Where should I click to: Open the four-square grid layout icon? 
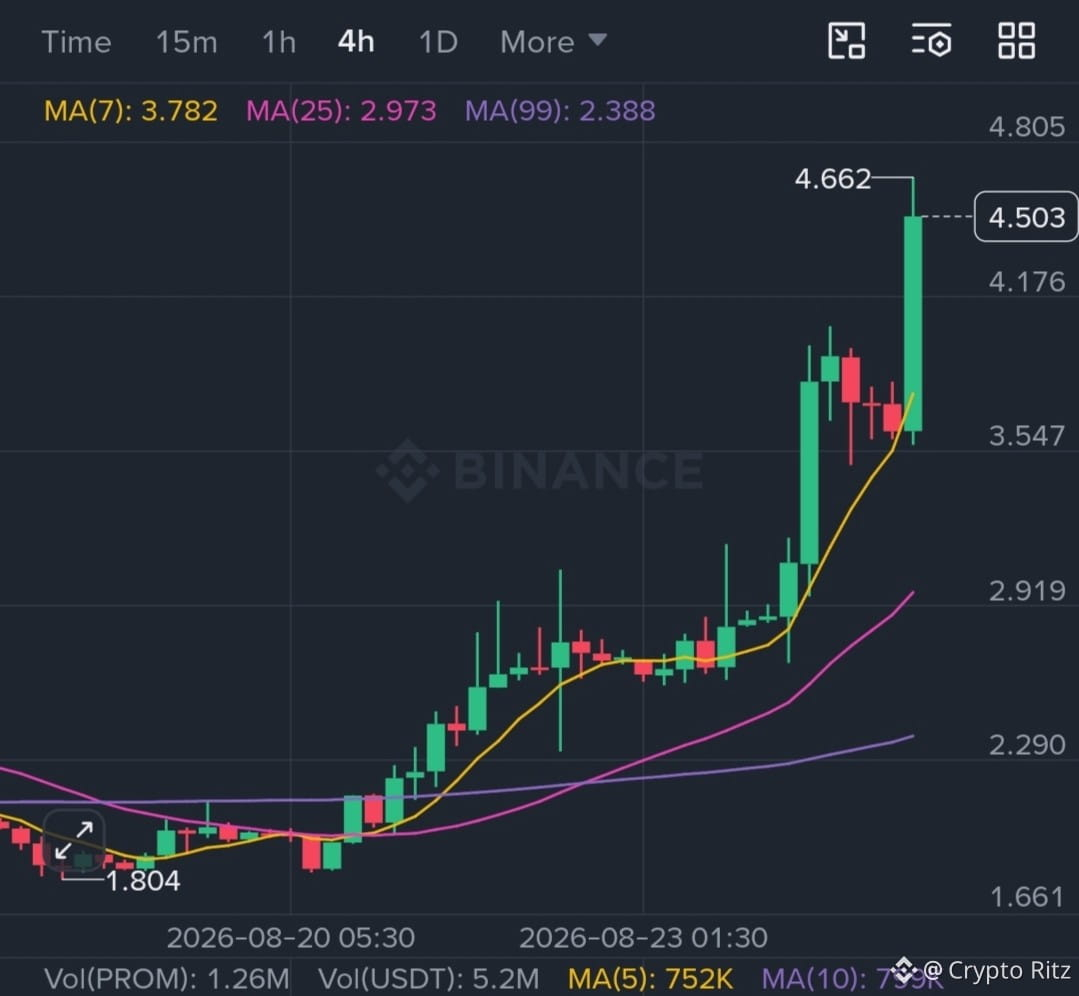tap(1016, 41)
